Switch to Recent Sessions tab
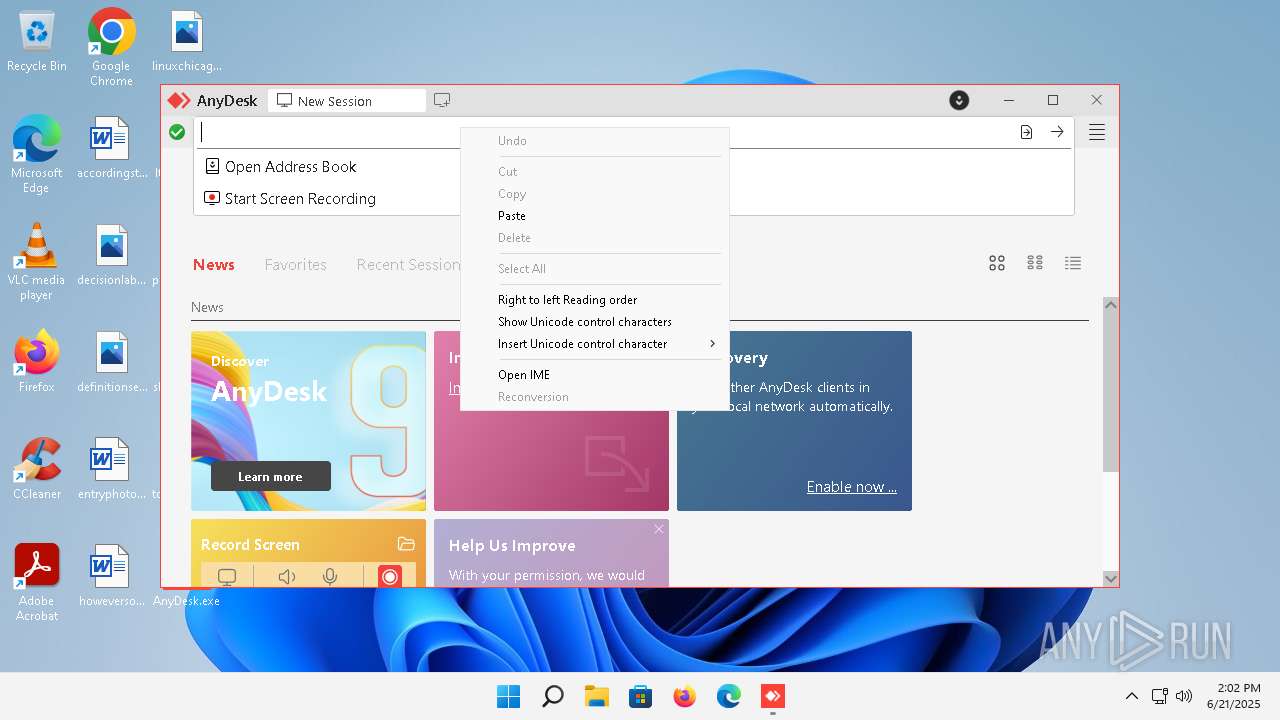Viewport: 1280px width, 720px height. pos(408,265)
